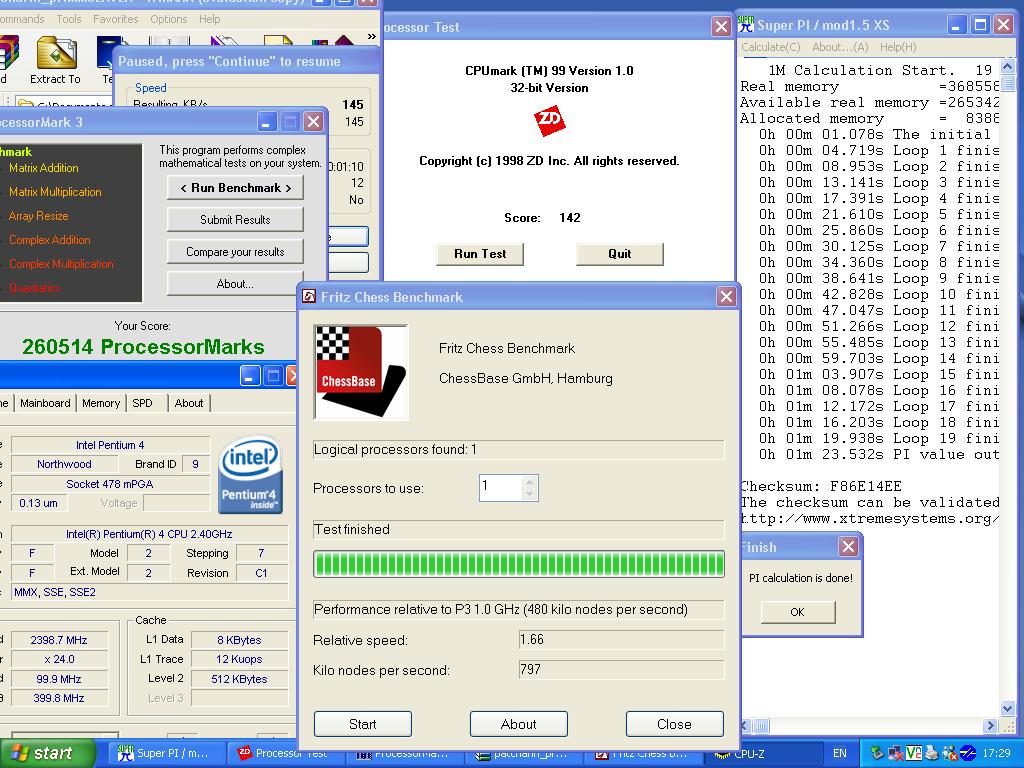The width and height of the screenshot is (1024, 768).
Task: Select Complex Multiplication in ProcessorMark list
Action: pos(61,264)
